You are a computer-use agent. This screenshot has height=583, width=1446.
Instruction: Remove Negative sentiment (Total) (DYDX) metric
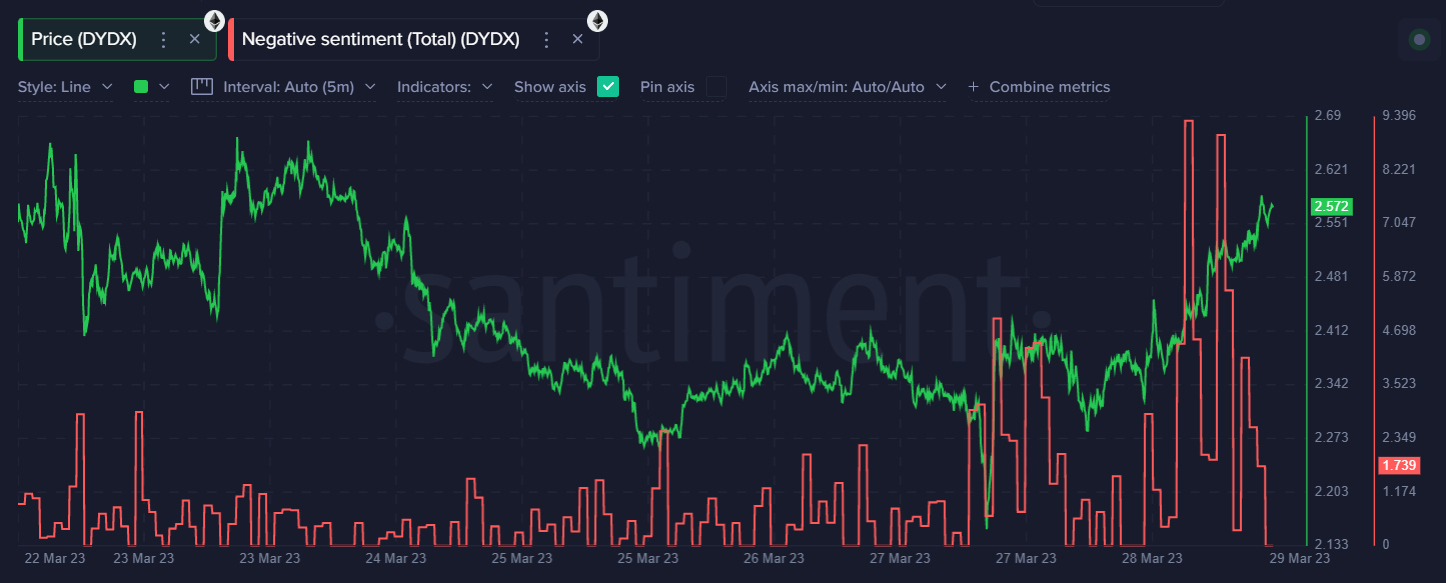pos(577,39)
